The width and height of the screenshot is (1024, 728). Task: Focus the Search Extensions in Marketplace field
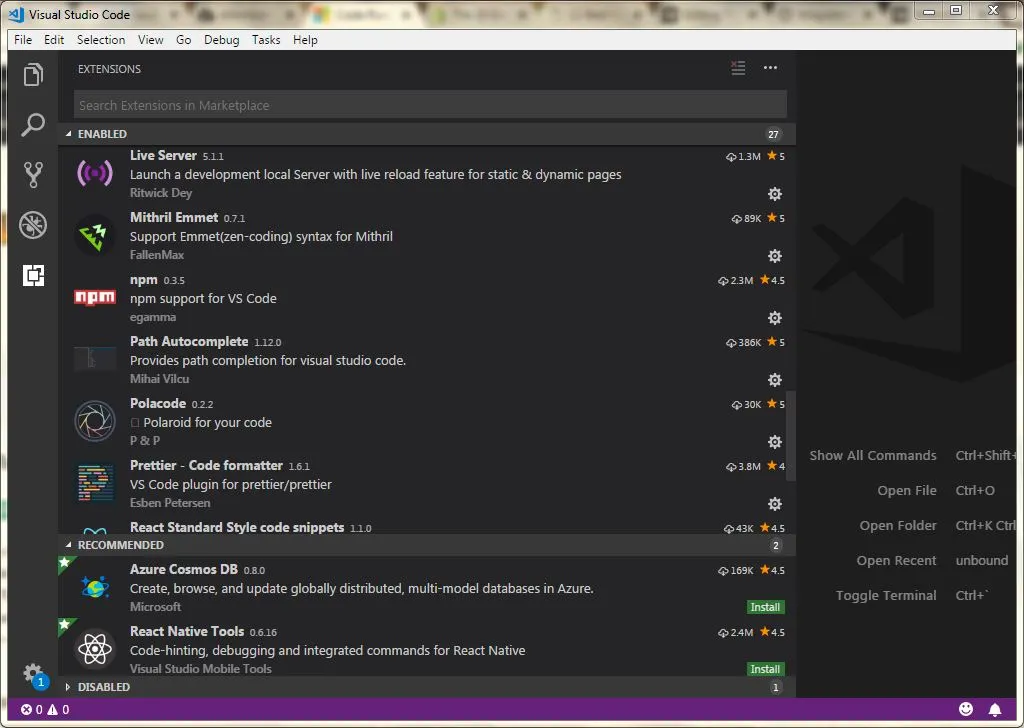pyautogui.click(x=430, y=105)
